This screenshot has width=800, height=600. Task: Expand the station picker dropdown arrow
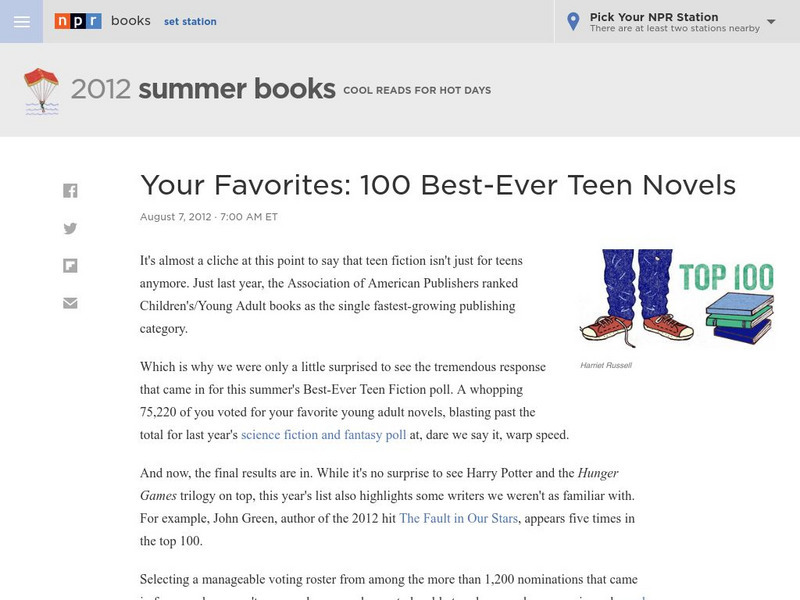click(x=771, y=21)
